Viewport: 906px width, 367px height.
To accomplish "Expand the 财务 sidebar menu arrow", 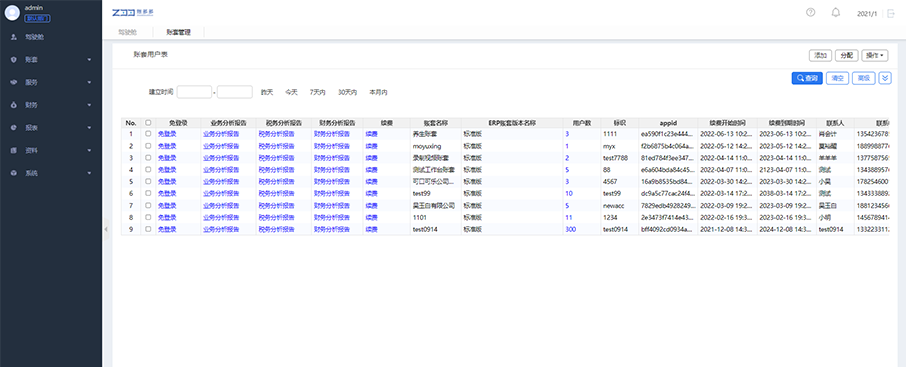I will pyautogui.click(x=89, y=105).
